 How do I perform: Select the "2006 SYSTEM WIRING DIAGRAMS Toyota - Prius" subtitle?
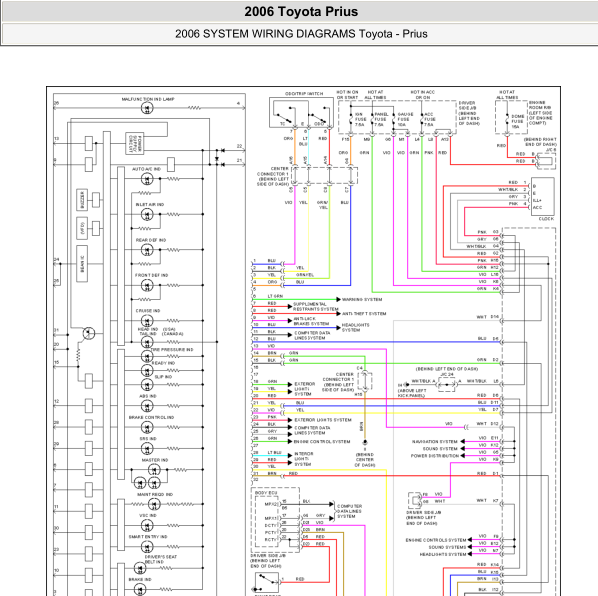click(301, 34)
